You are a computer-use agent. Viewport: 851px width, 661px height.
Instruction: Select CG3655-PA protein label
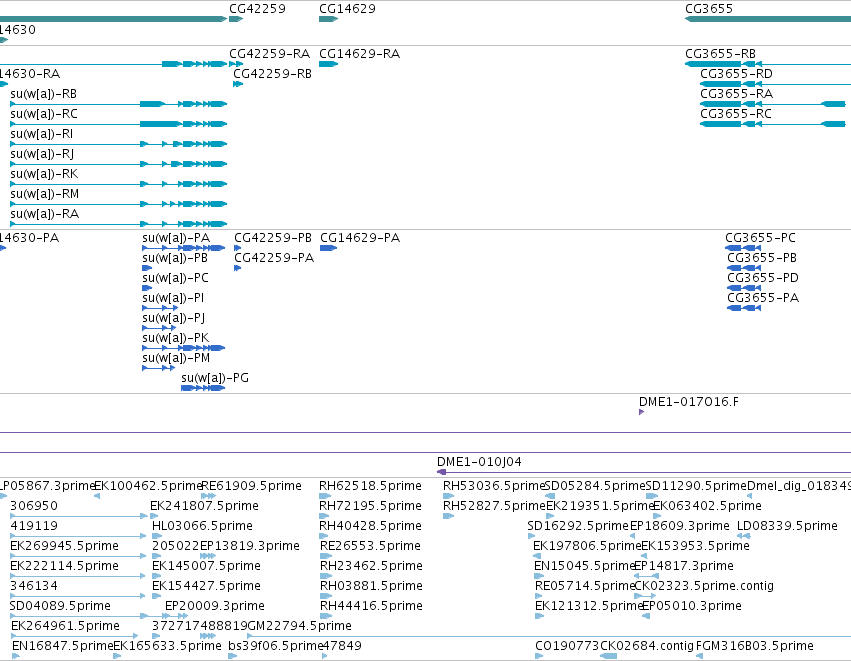tap(763, 298)
